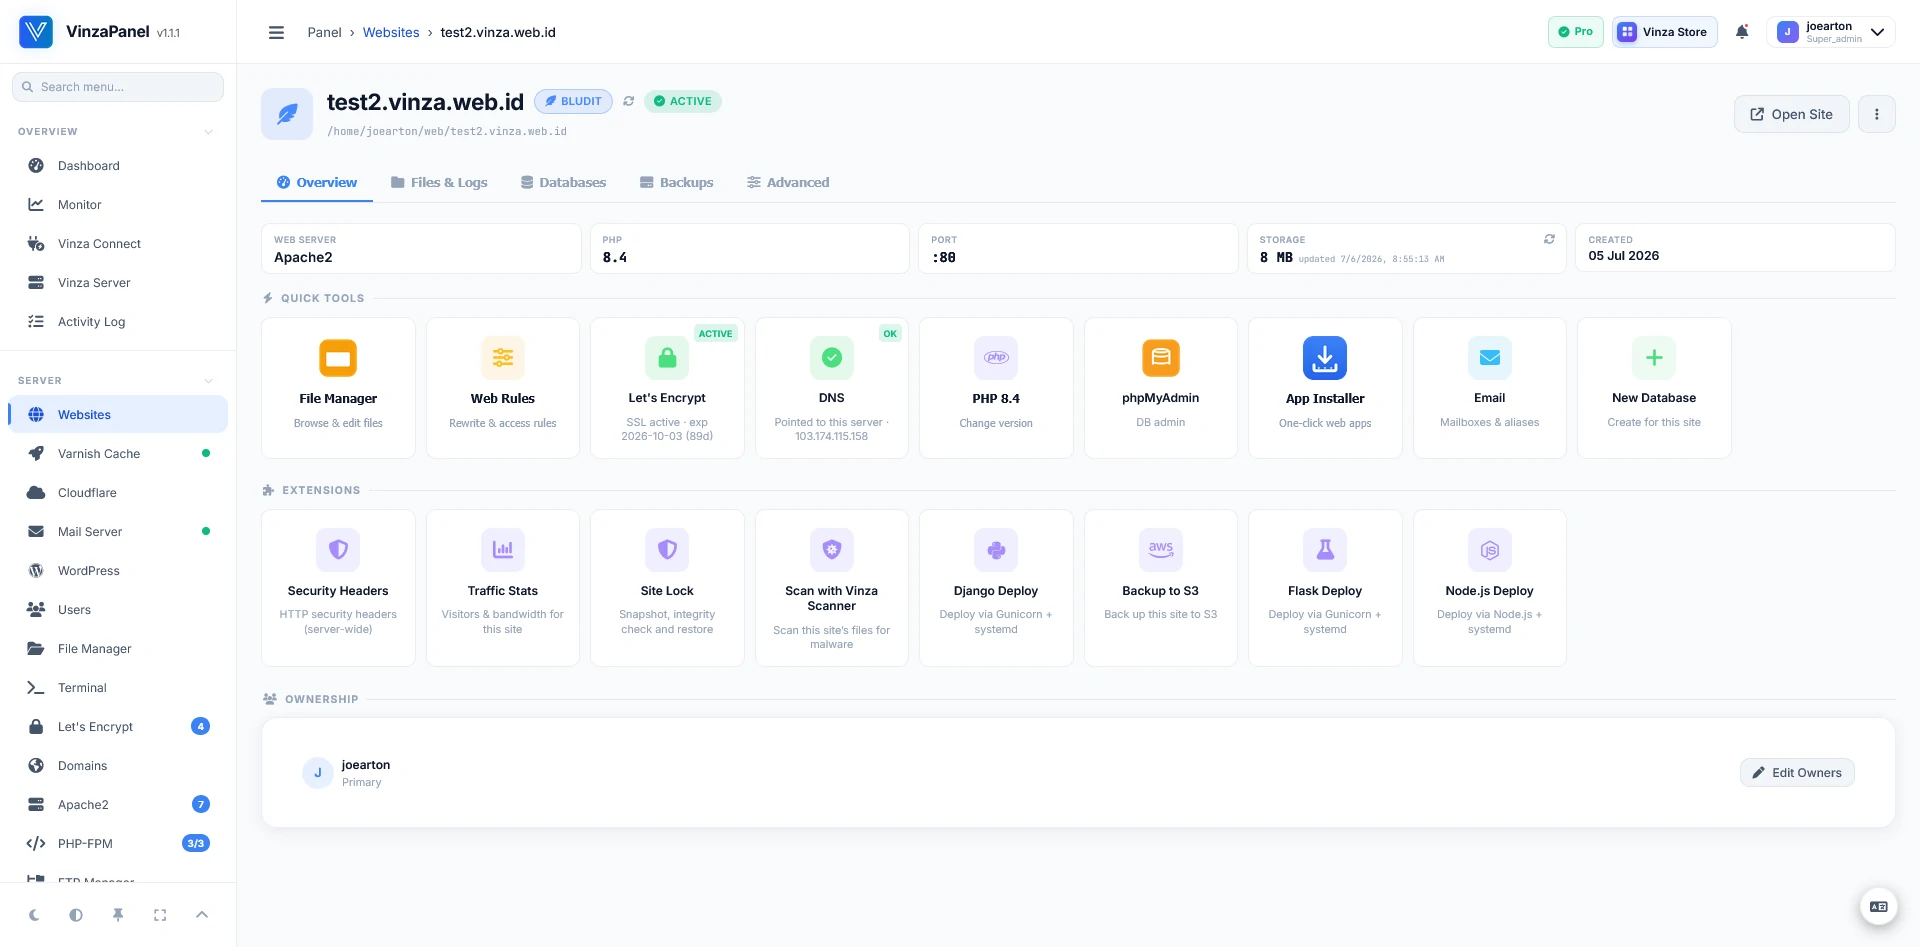This screenshot has width=1920, height=947.
Task: Focus the Search menu input field
Action: (x=118, y=87)
